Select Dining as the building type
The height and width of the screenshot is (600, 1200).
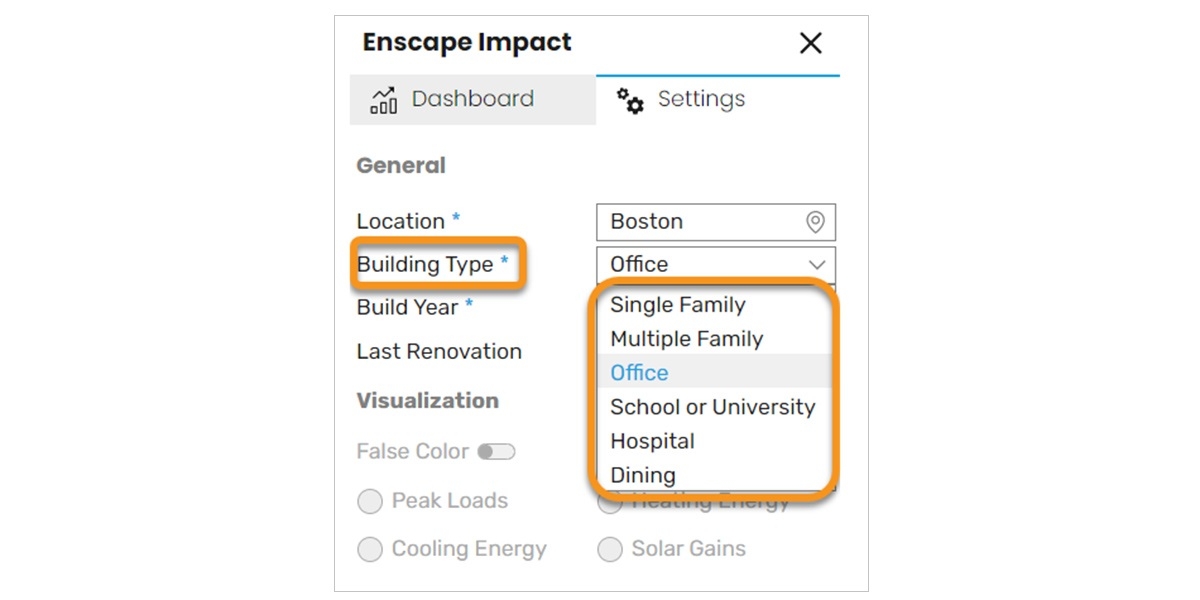[641, 475]
